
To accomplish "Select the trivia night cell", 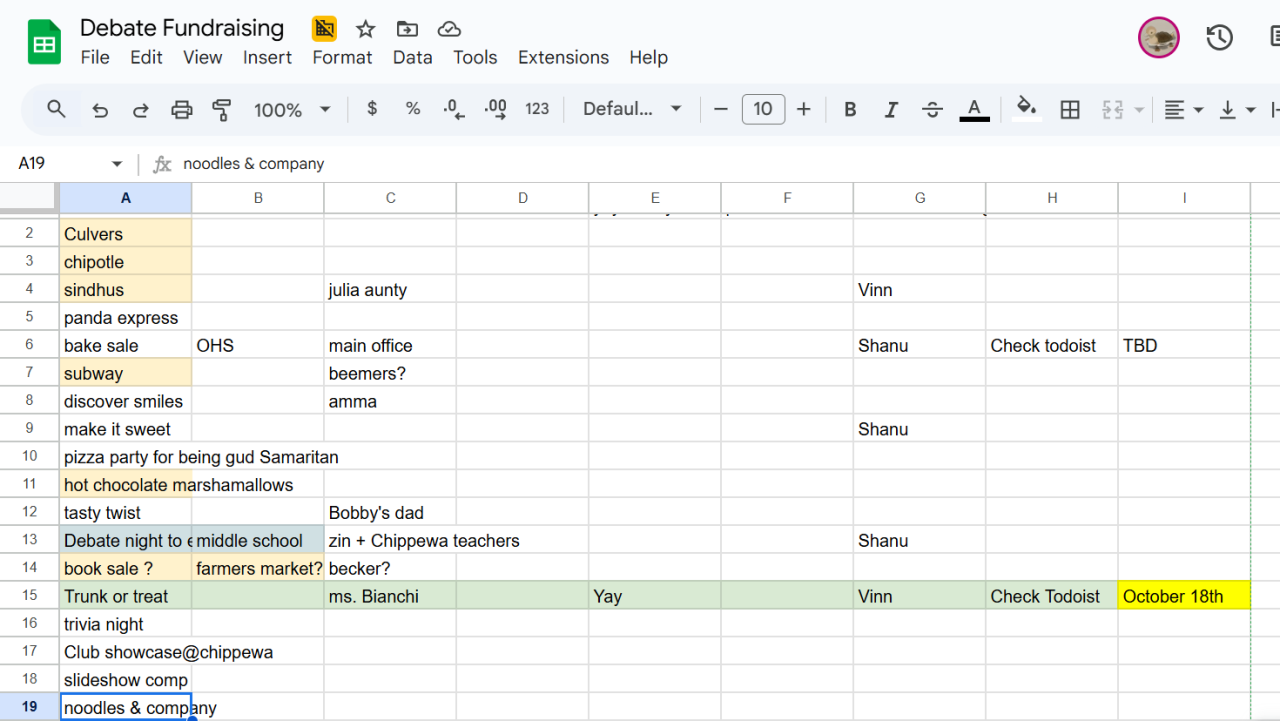I will click(x=126, y=624).
